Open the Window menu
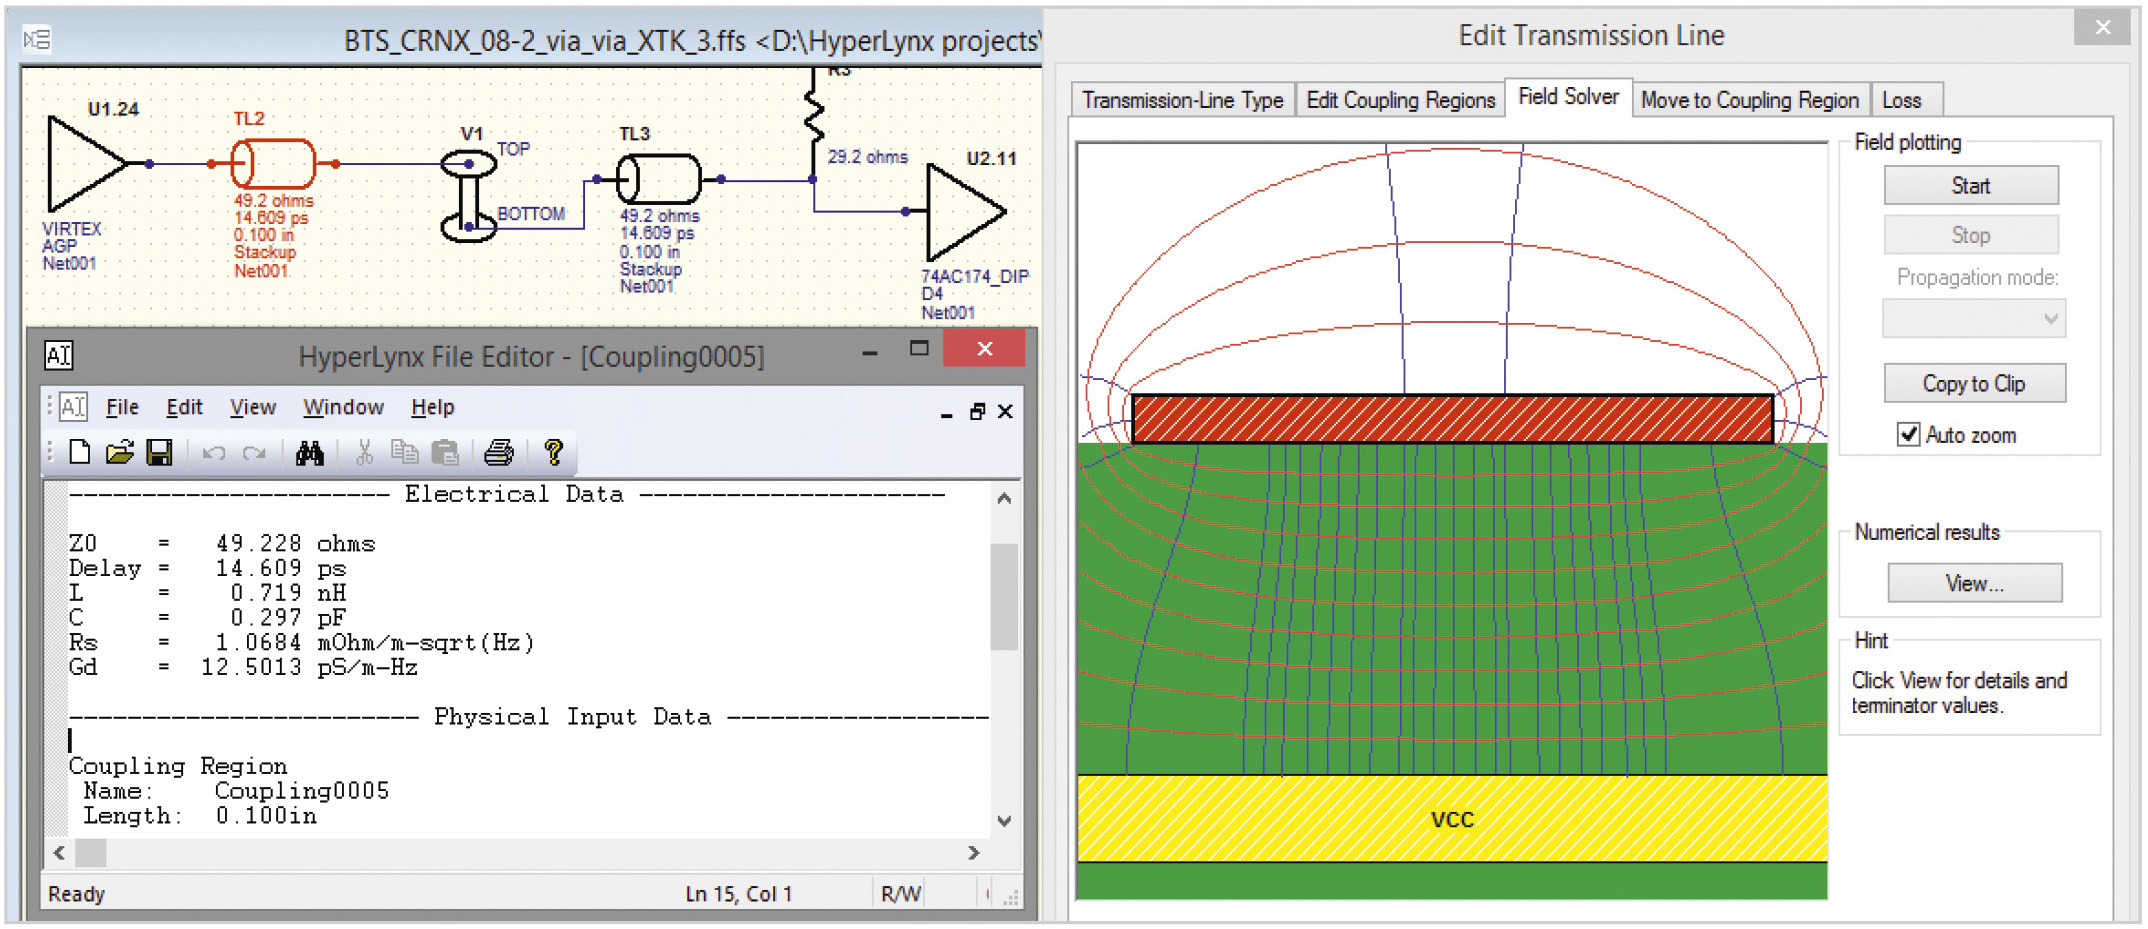The height and width of the screenshot is (929, 2148). click(x=343, y=407)
